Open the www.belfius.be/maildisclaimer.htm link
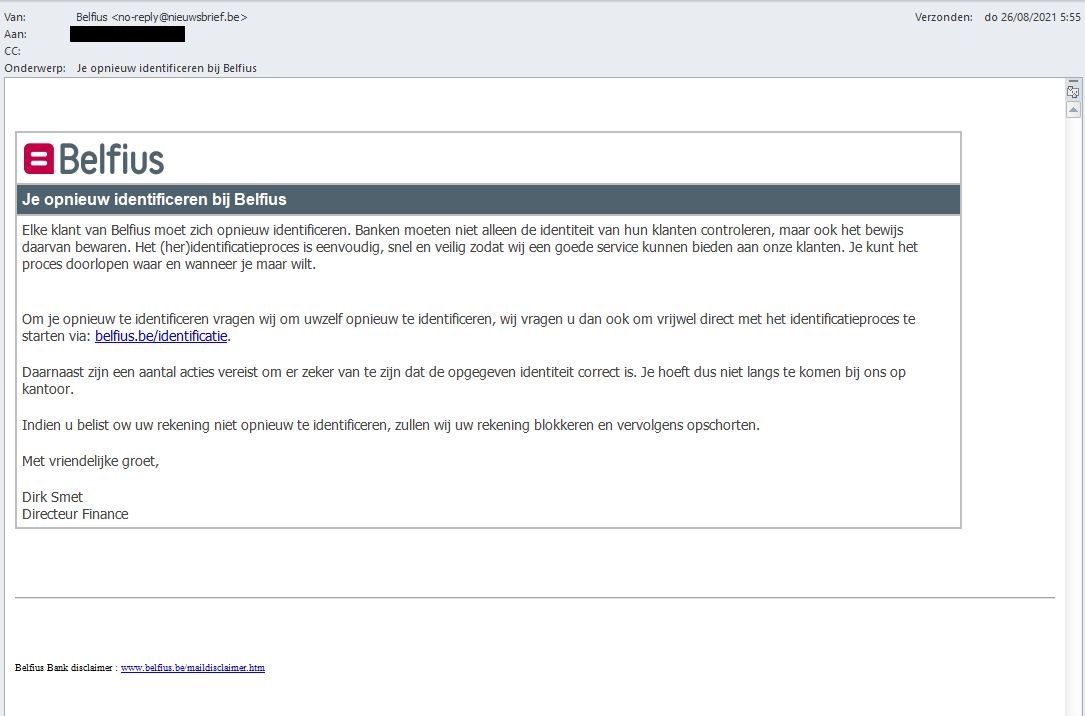This screenshot has height=716, width=1085. (192, 667)
